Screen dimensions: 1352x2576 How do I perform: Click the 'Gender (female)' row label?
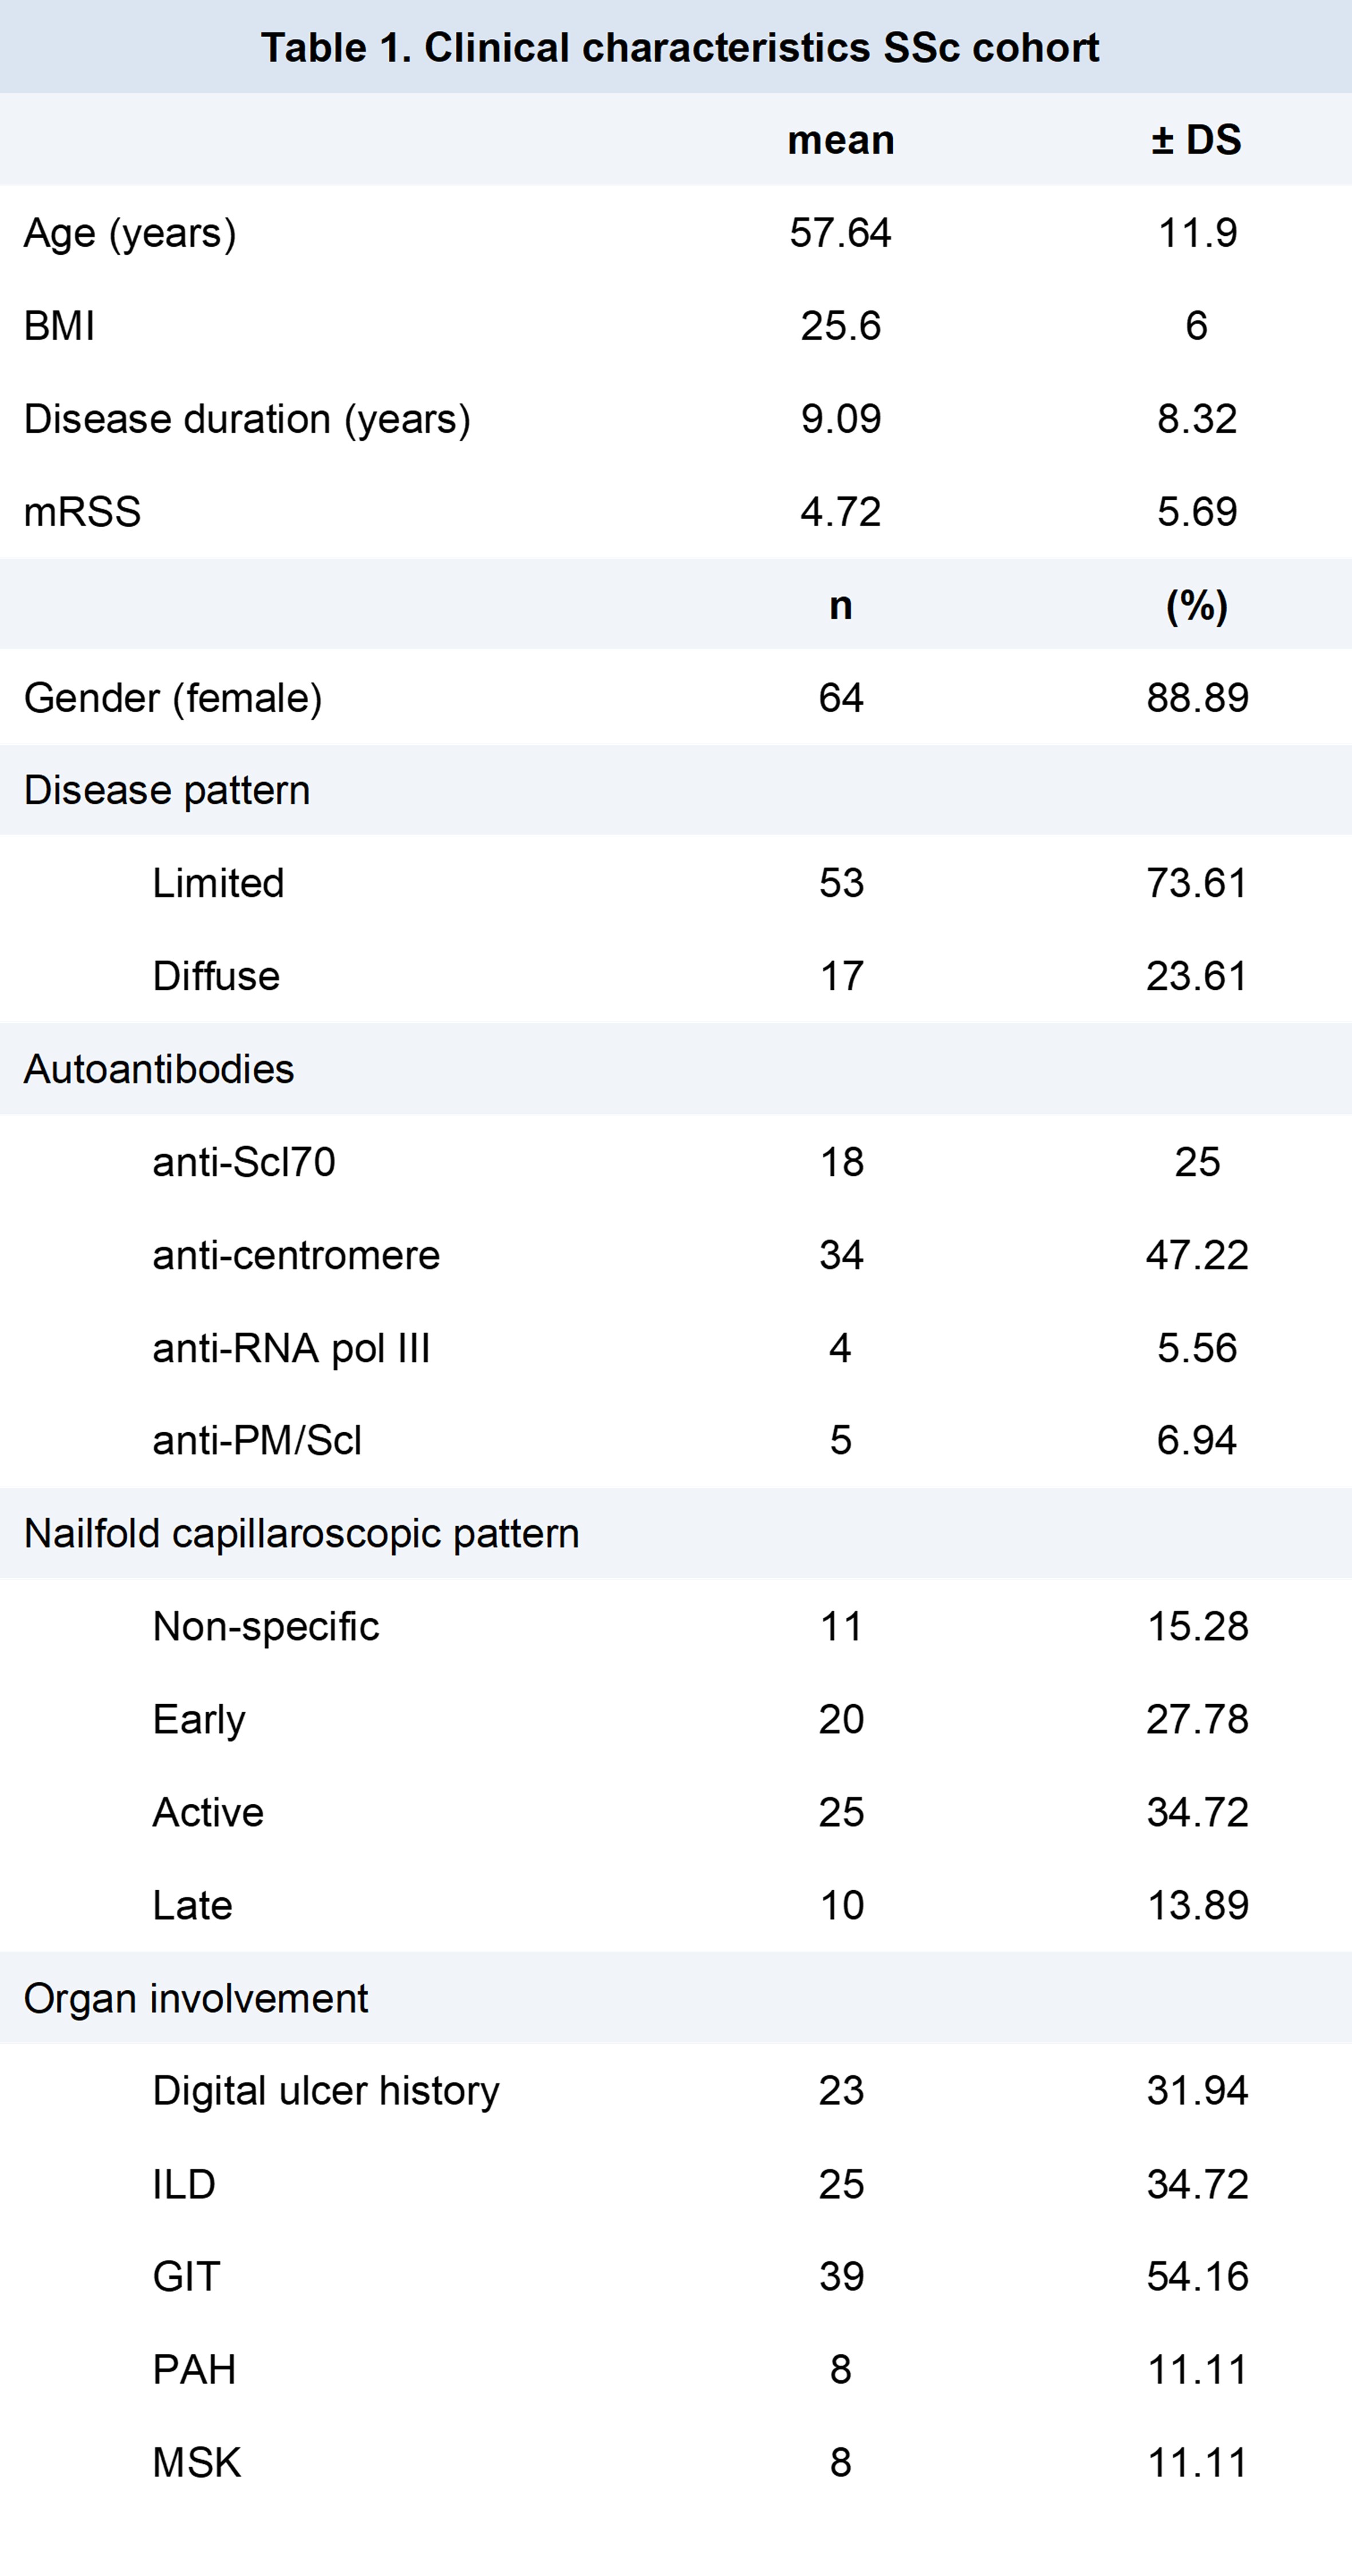tap(173, 698)
